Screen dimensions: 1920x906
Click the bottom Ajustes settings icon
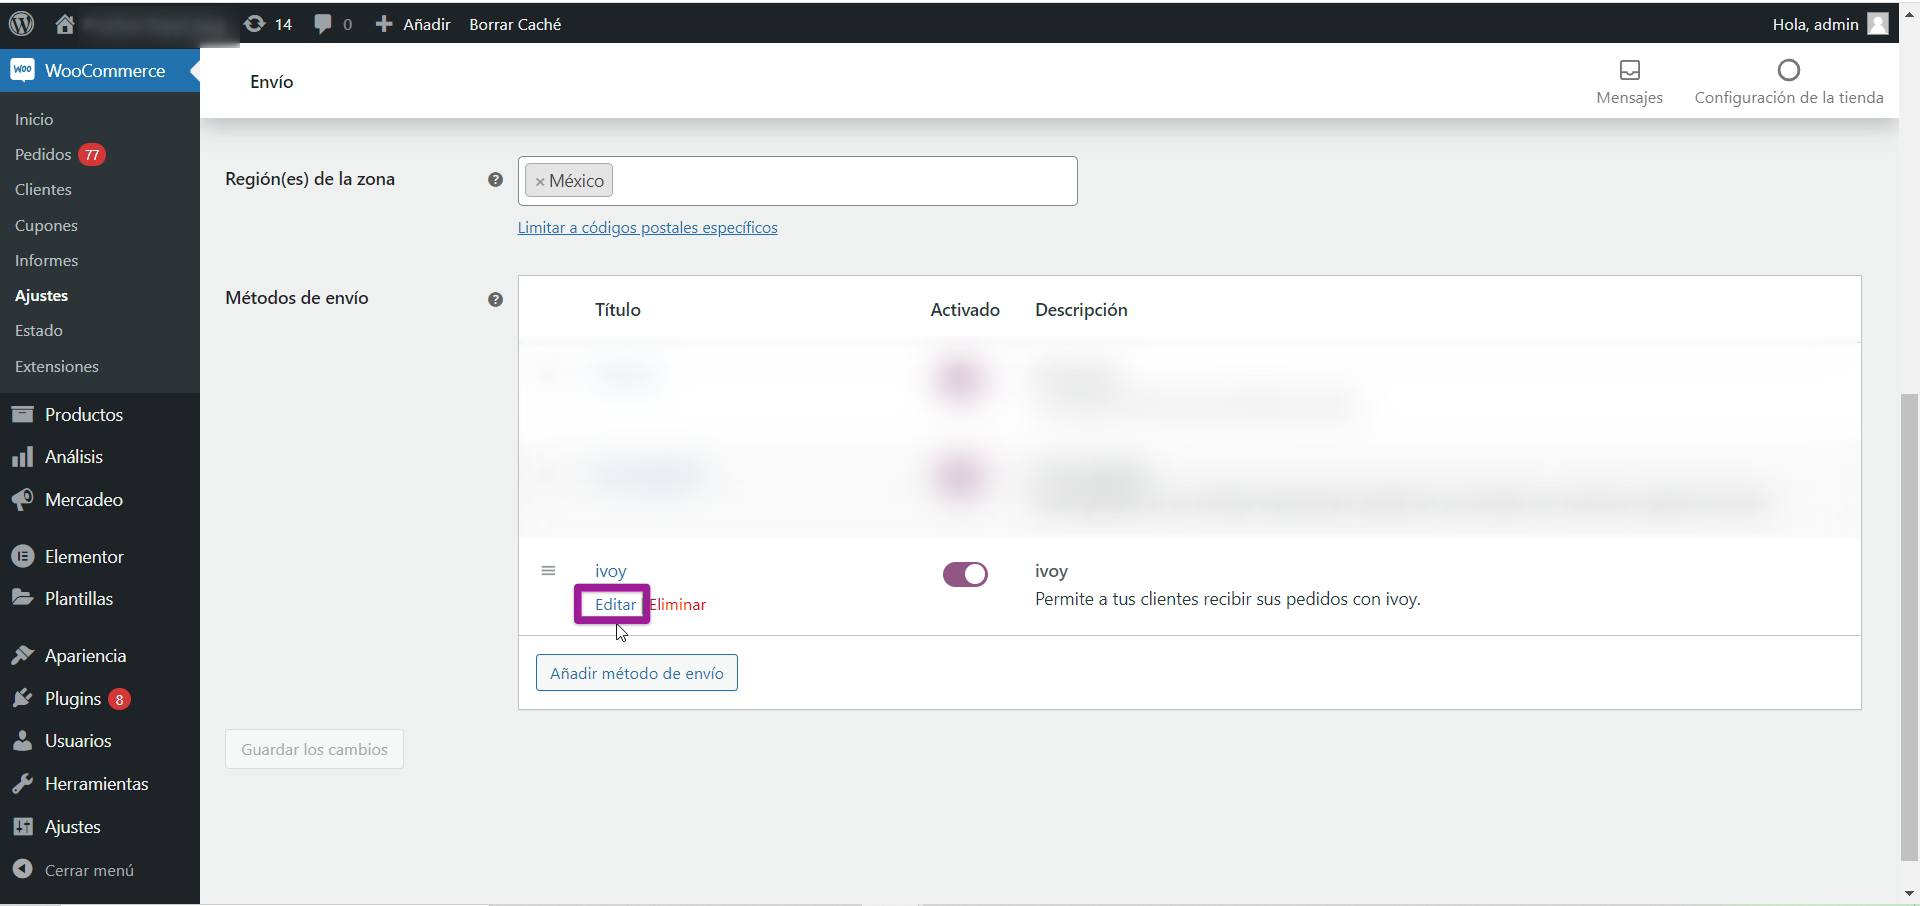click(22, 826)
